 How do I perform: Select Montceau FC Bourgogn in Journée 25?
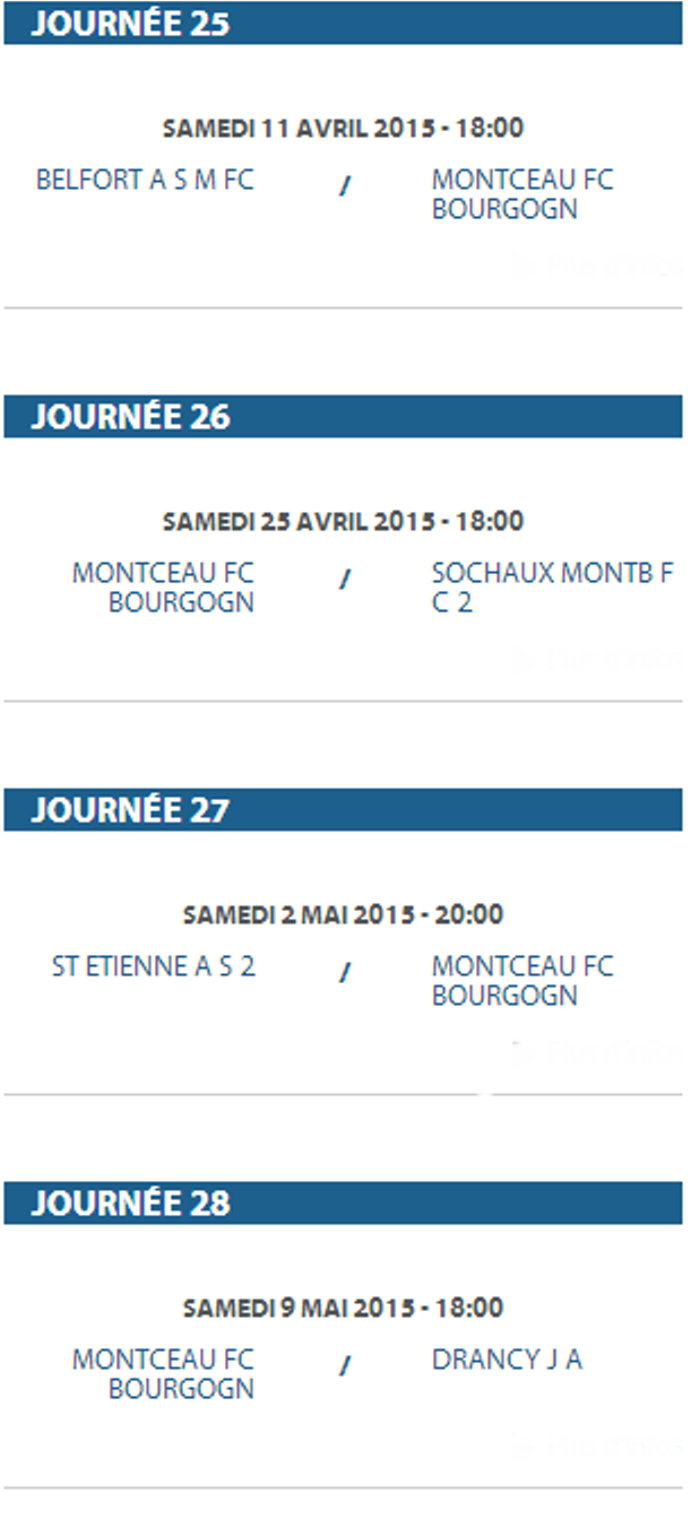tap(522, 194)
